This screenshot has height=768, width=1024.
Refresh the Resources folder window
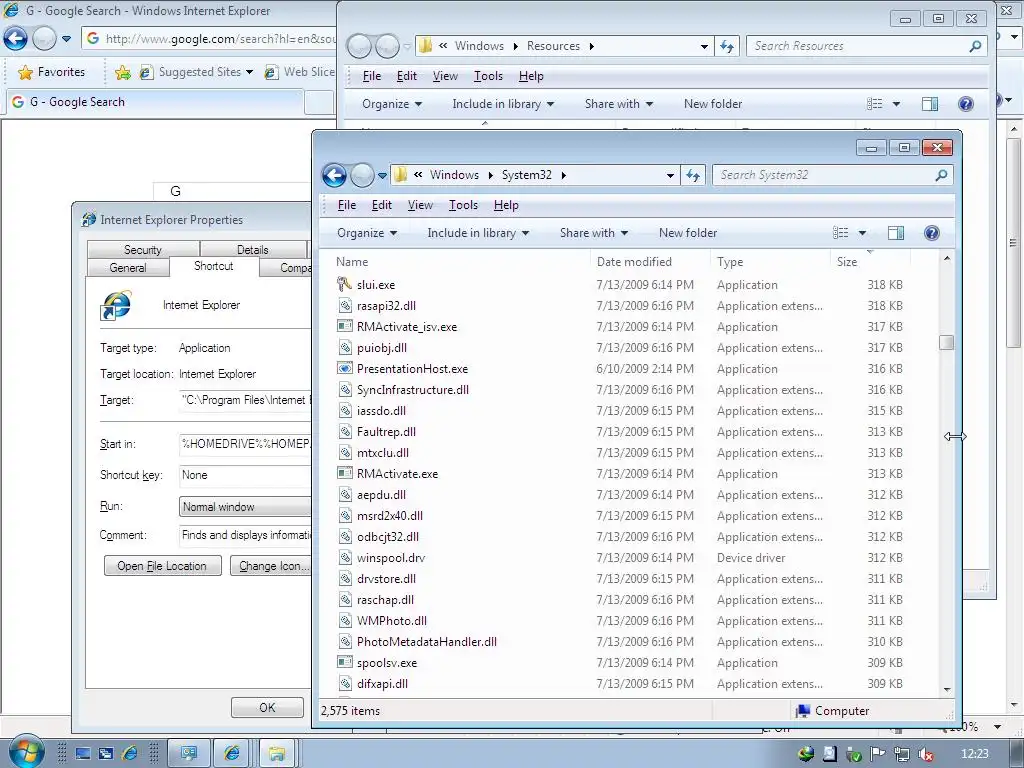point(727,46)
